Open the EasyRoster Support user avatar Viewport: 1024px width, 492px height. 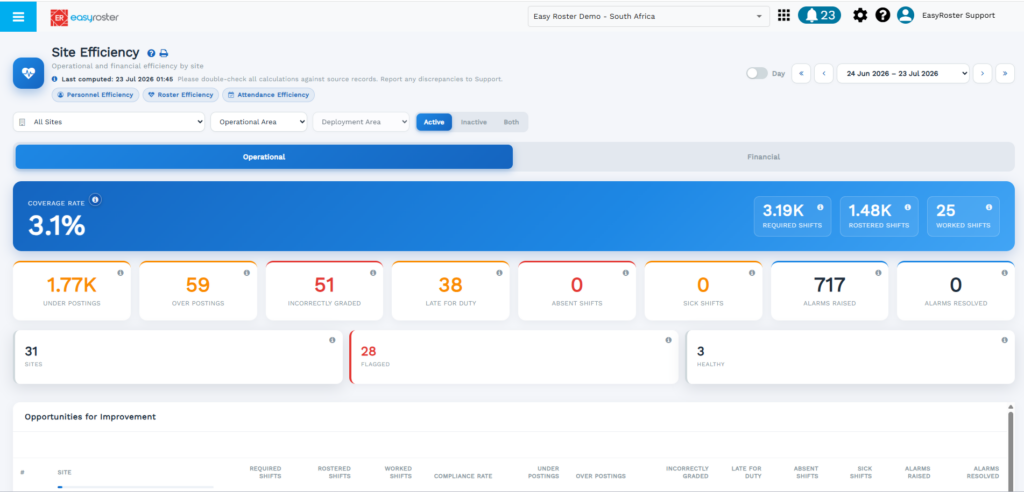pyautogui.click(x=905, y=15)
